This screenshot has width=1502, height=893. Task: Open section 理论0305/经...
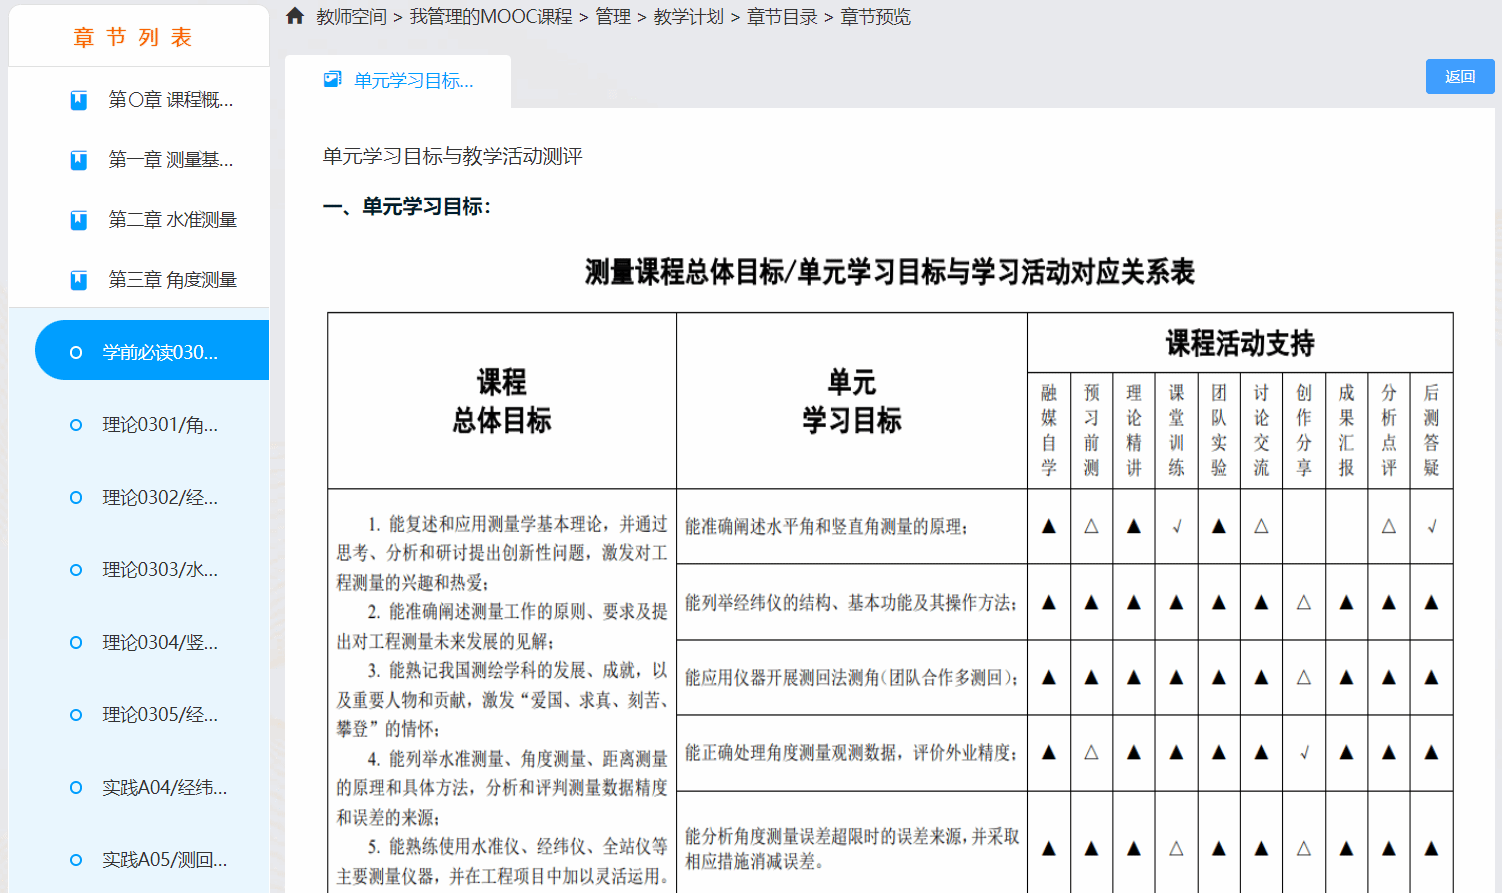(160, 715)
